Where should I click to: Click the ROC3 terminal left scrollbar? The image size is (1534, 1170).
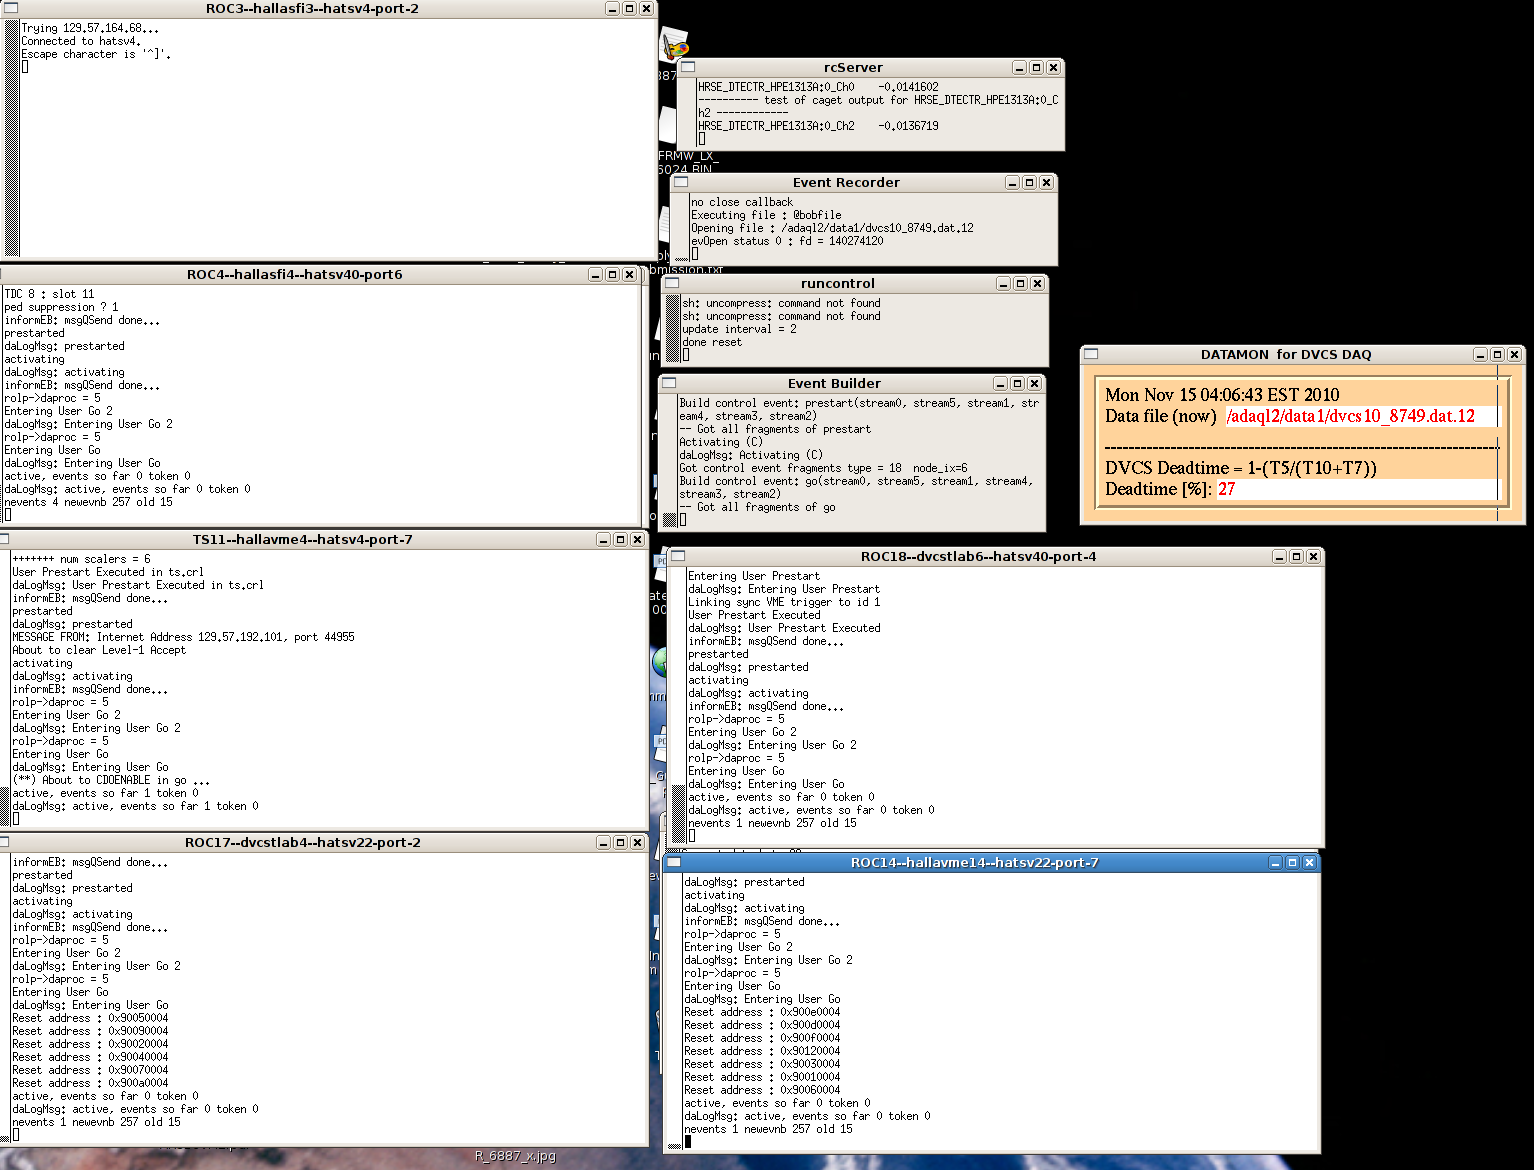click(x=12, y=138)
